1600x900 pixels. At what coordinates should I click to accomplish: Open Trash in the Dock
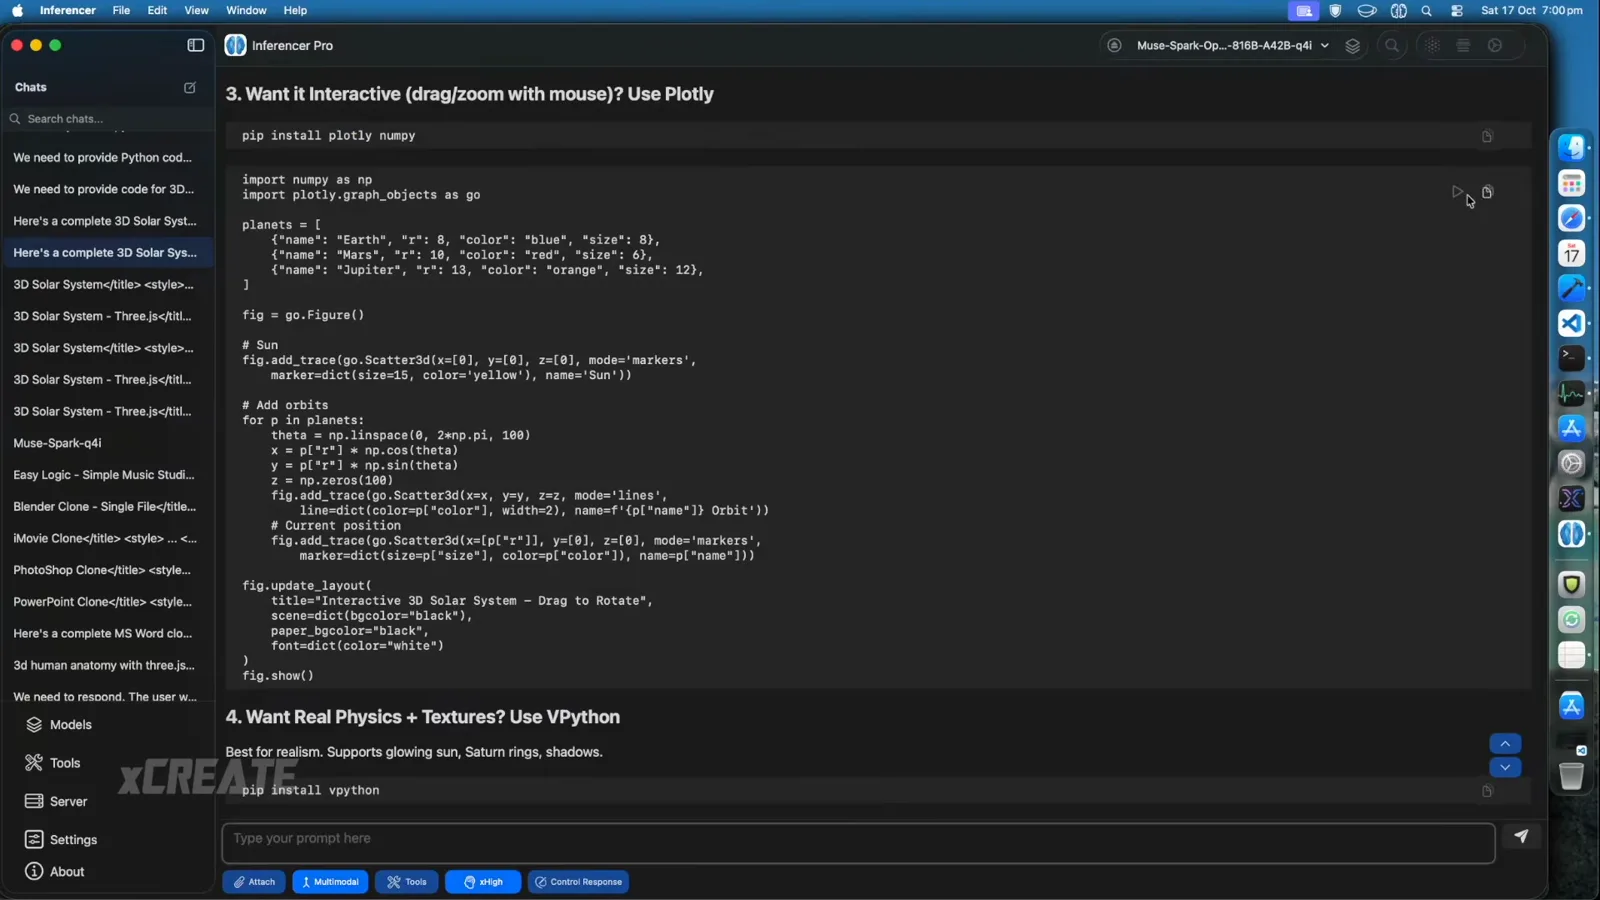1572,776
